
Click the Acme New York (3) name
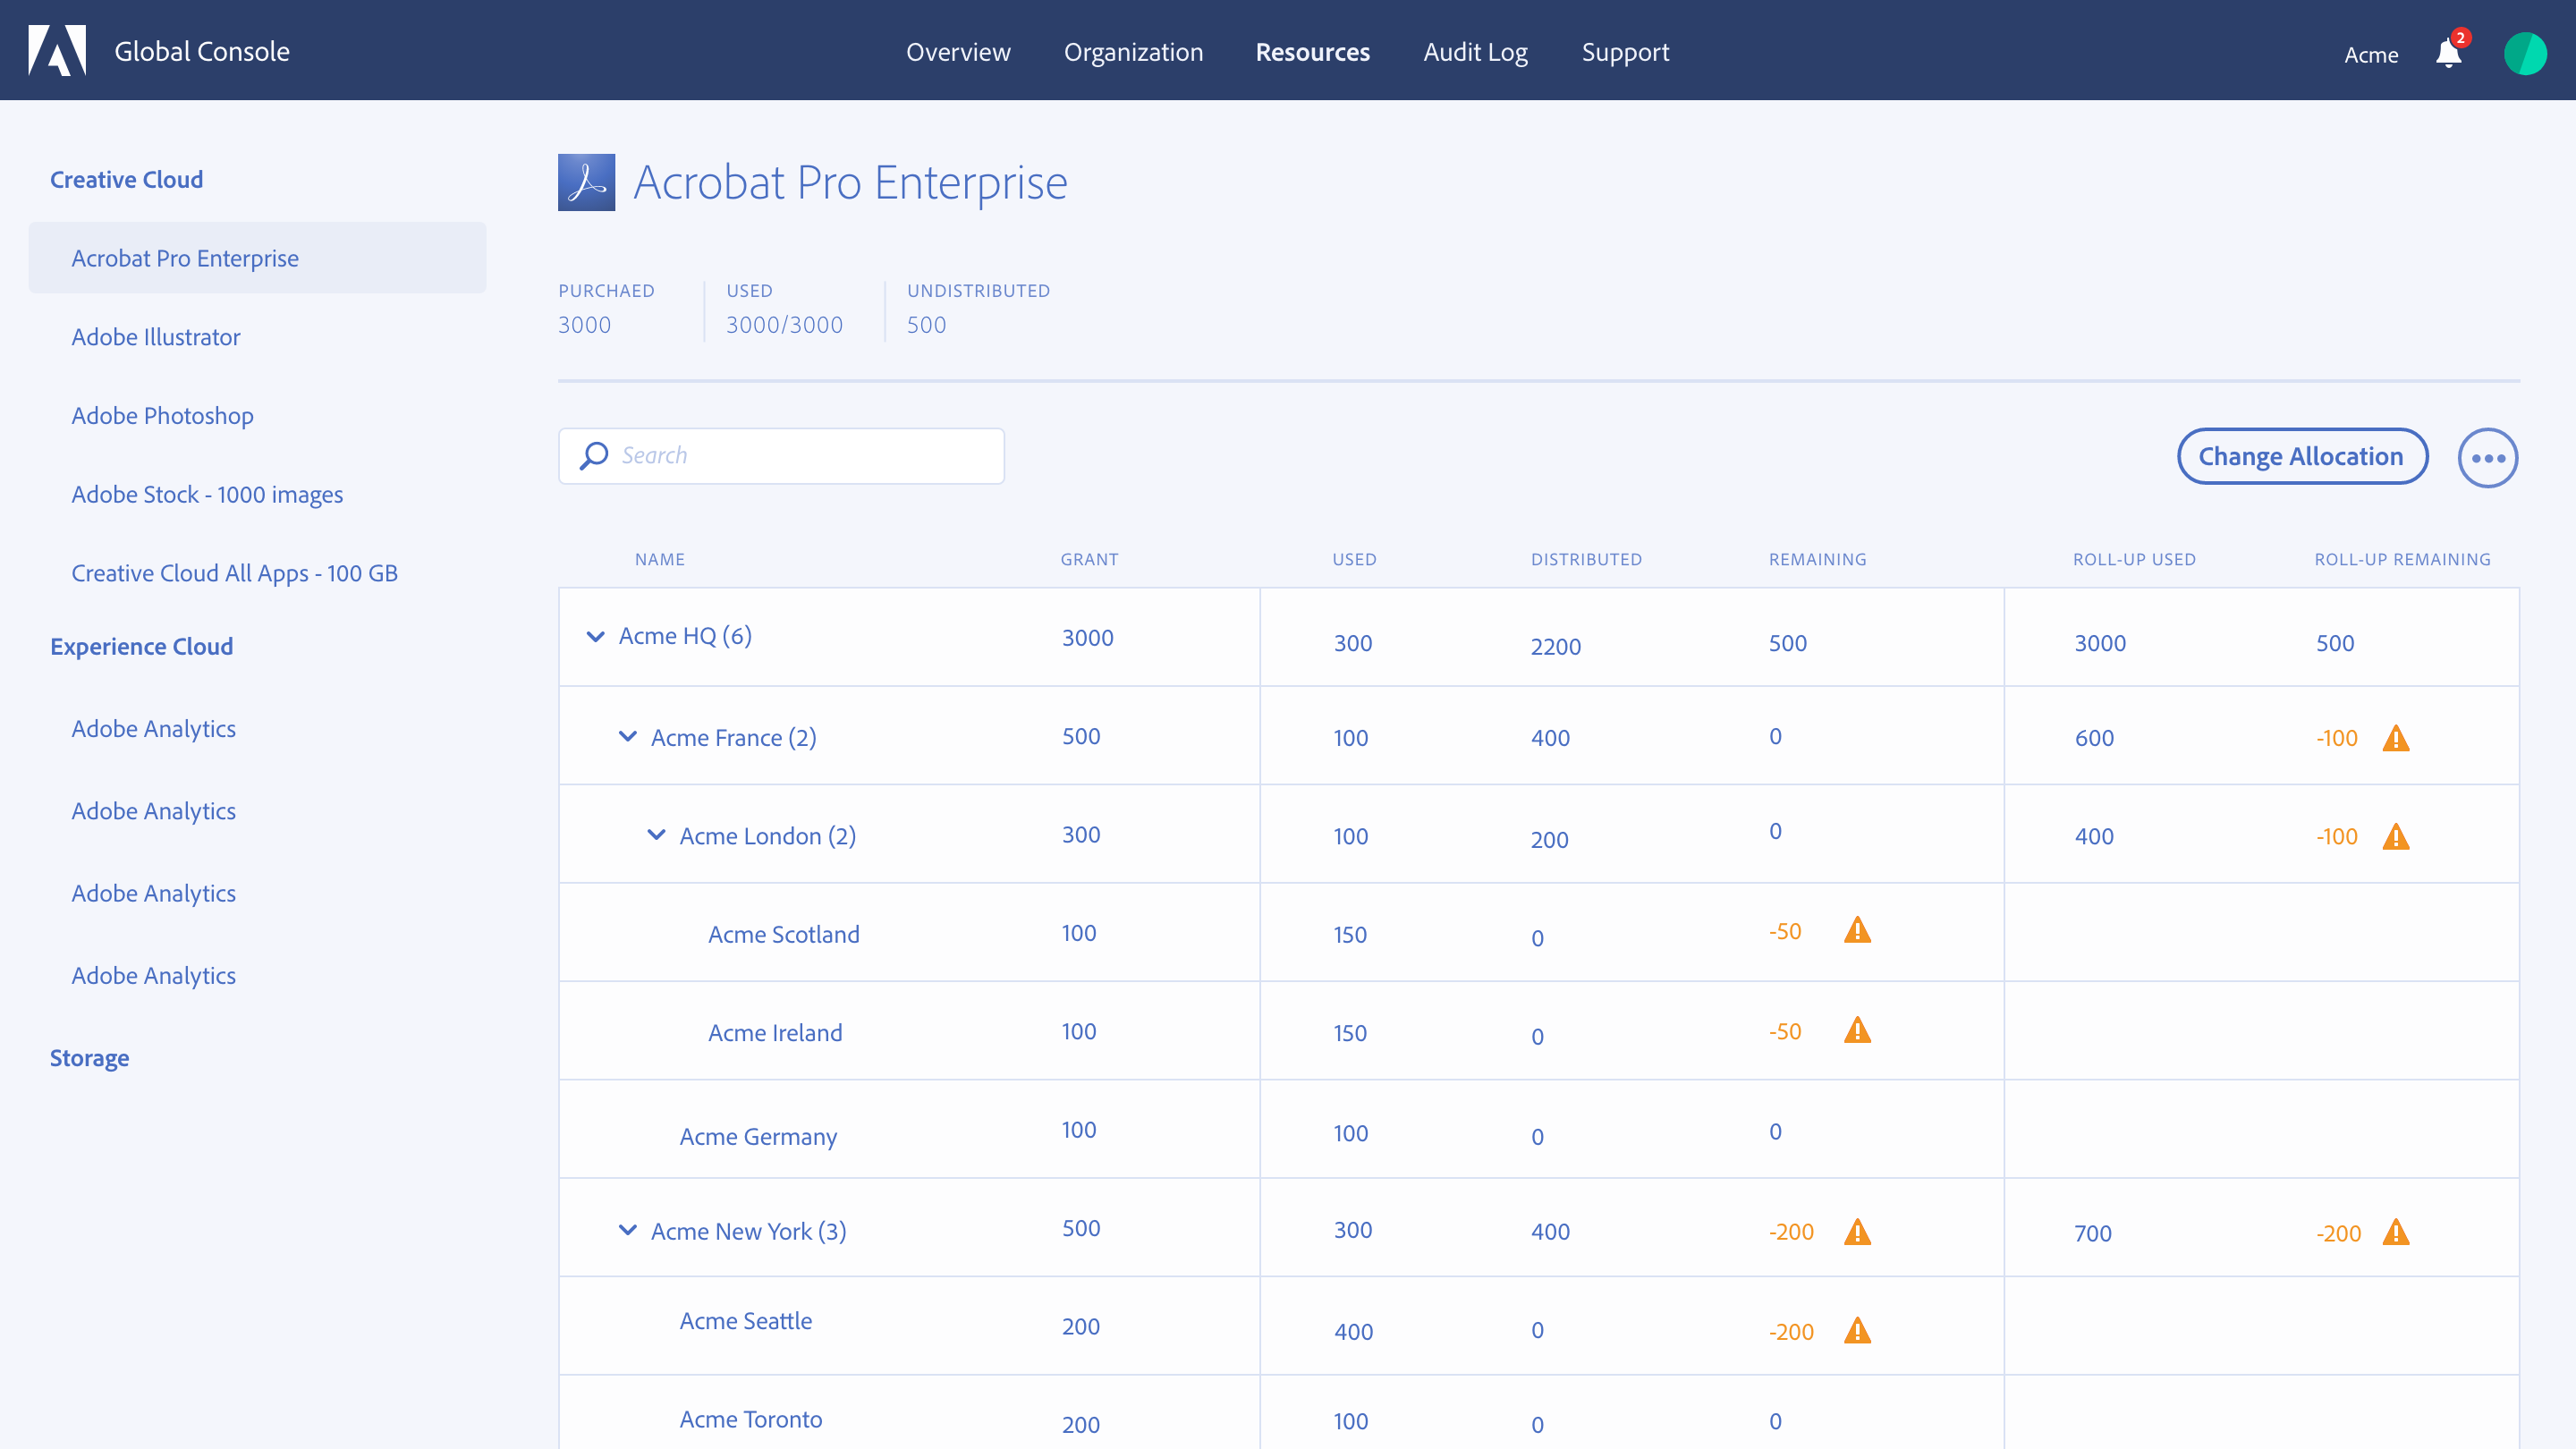(749, 1232)
